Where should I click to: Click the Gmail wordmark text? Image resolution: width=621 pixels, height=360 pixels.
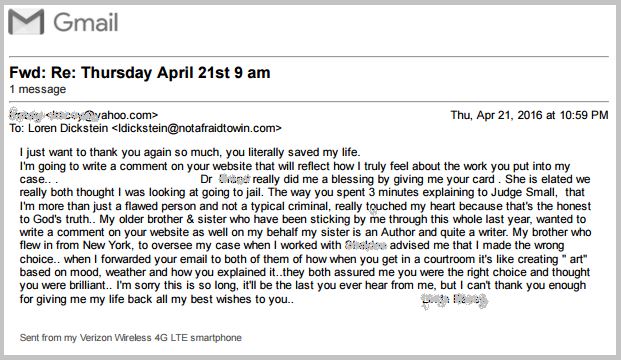point(86,22)
